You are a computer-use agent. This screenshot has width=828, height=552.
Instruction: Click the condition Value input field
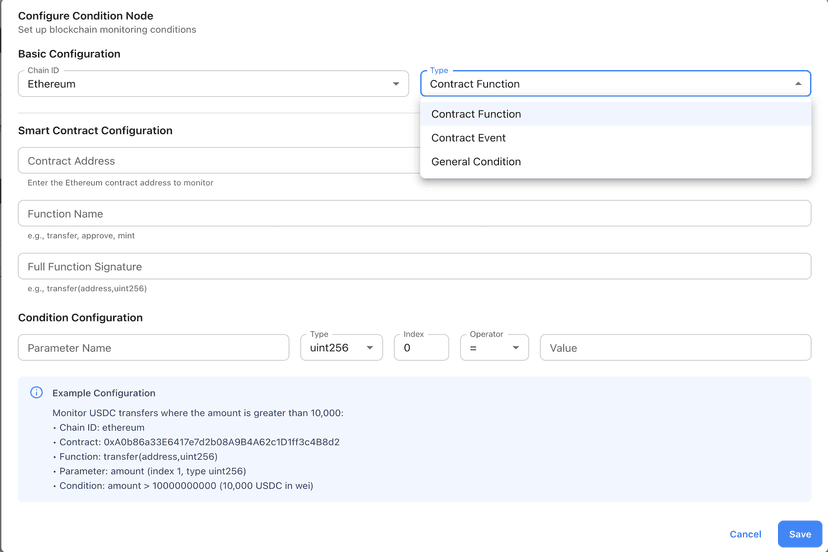pos(675,348)
